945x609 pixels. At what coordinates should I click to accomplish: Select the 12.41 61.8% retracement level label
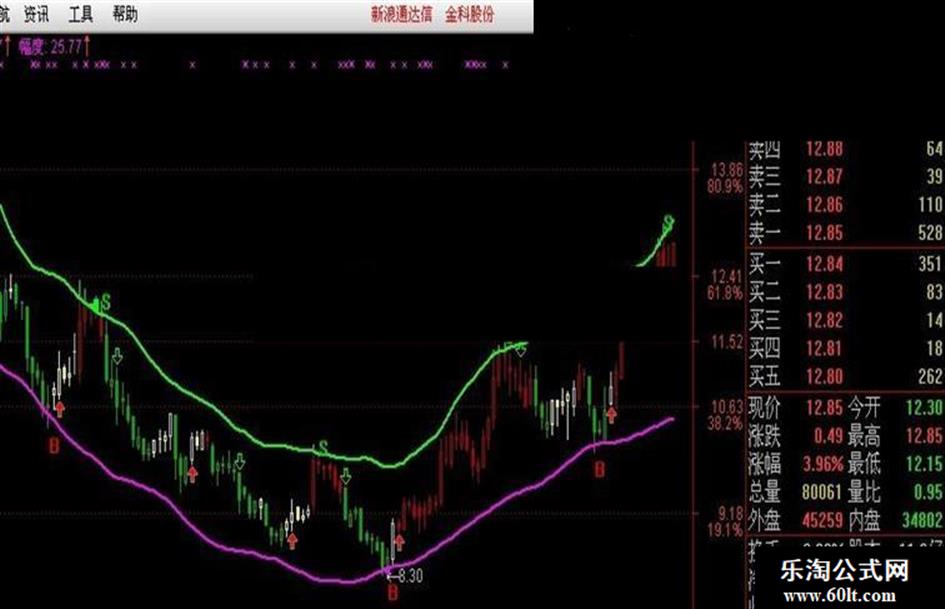tap(726, 285)
